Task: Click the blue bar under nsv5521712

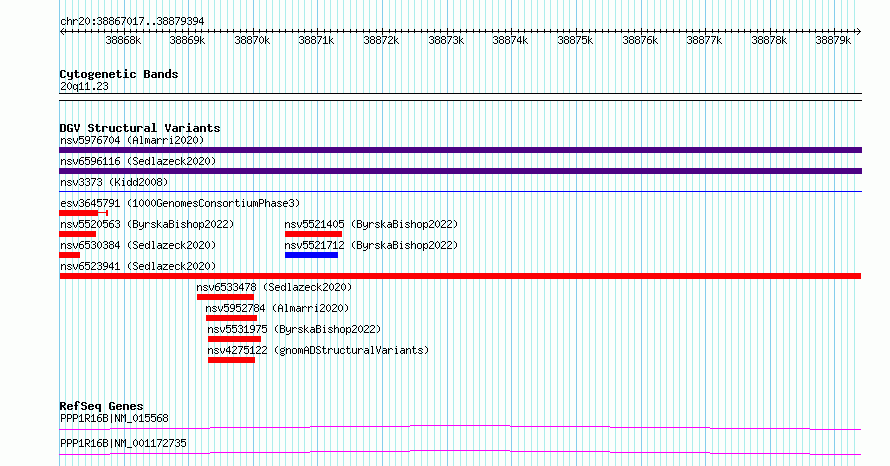Action: coord(311,255)
